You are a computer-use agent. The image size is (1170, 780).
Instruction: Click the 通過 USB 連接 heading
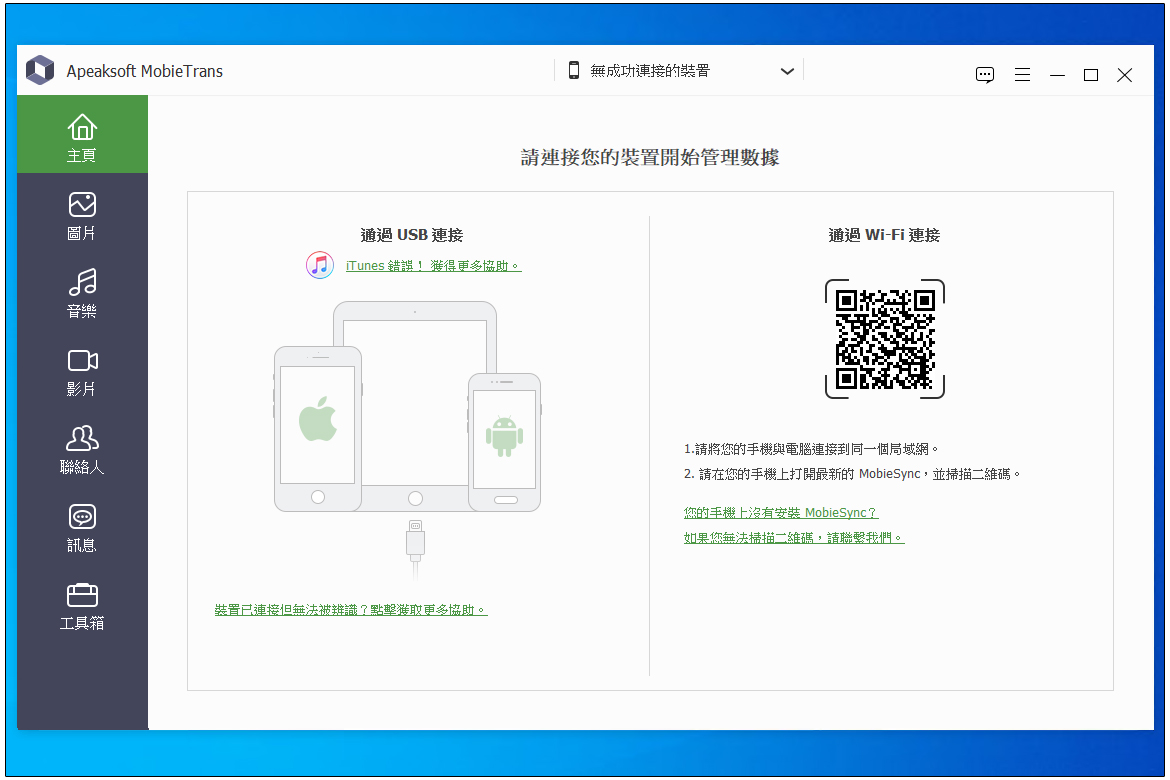[412, 235]
